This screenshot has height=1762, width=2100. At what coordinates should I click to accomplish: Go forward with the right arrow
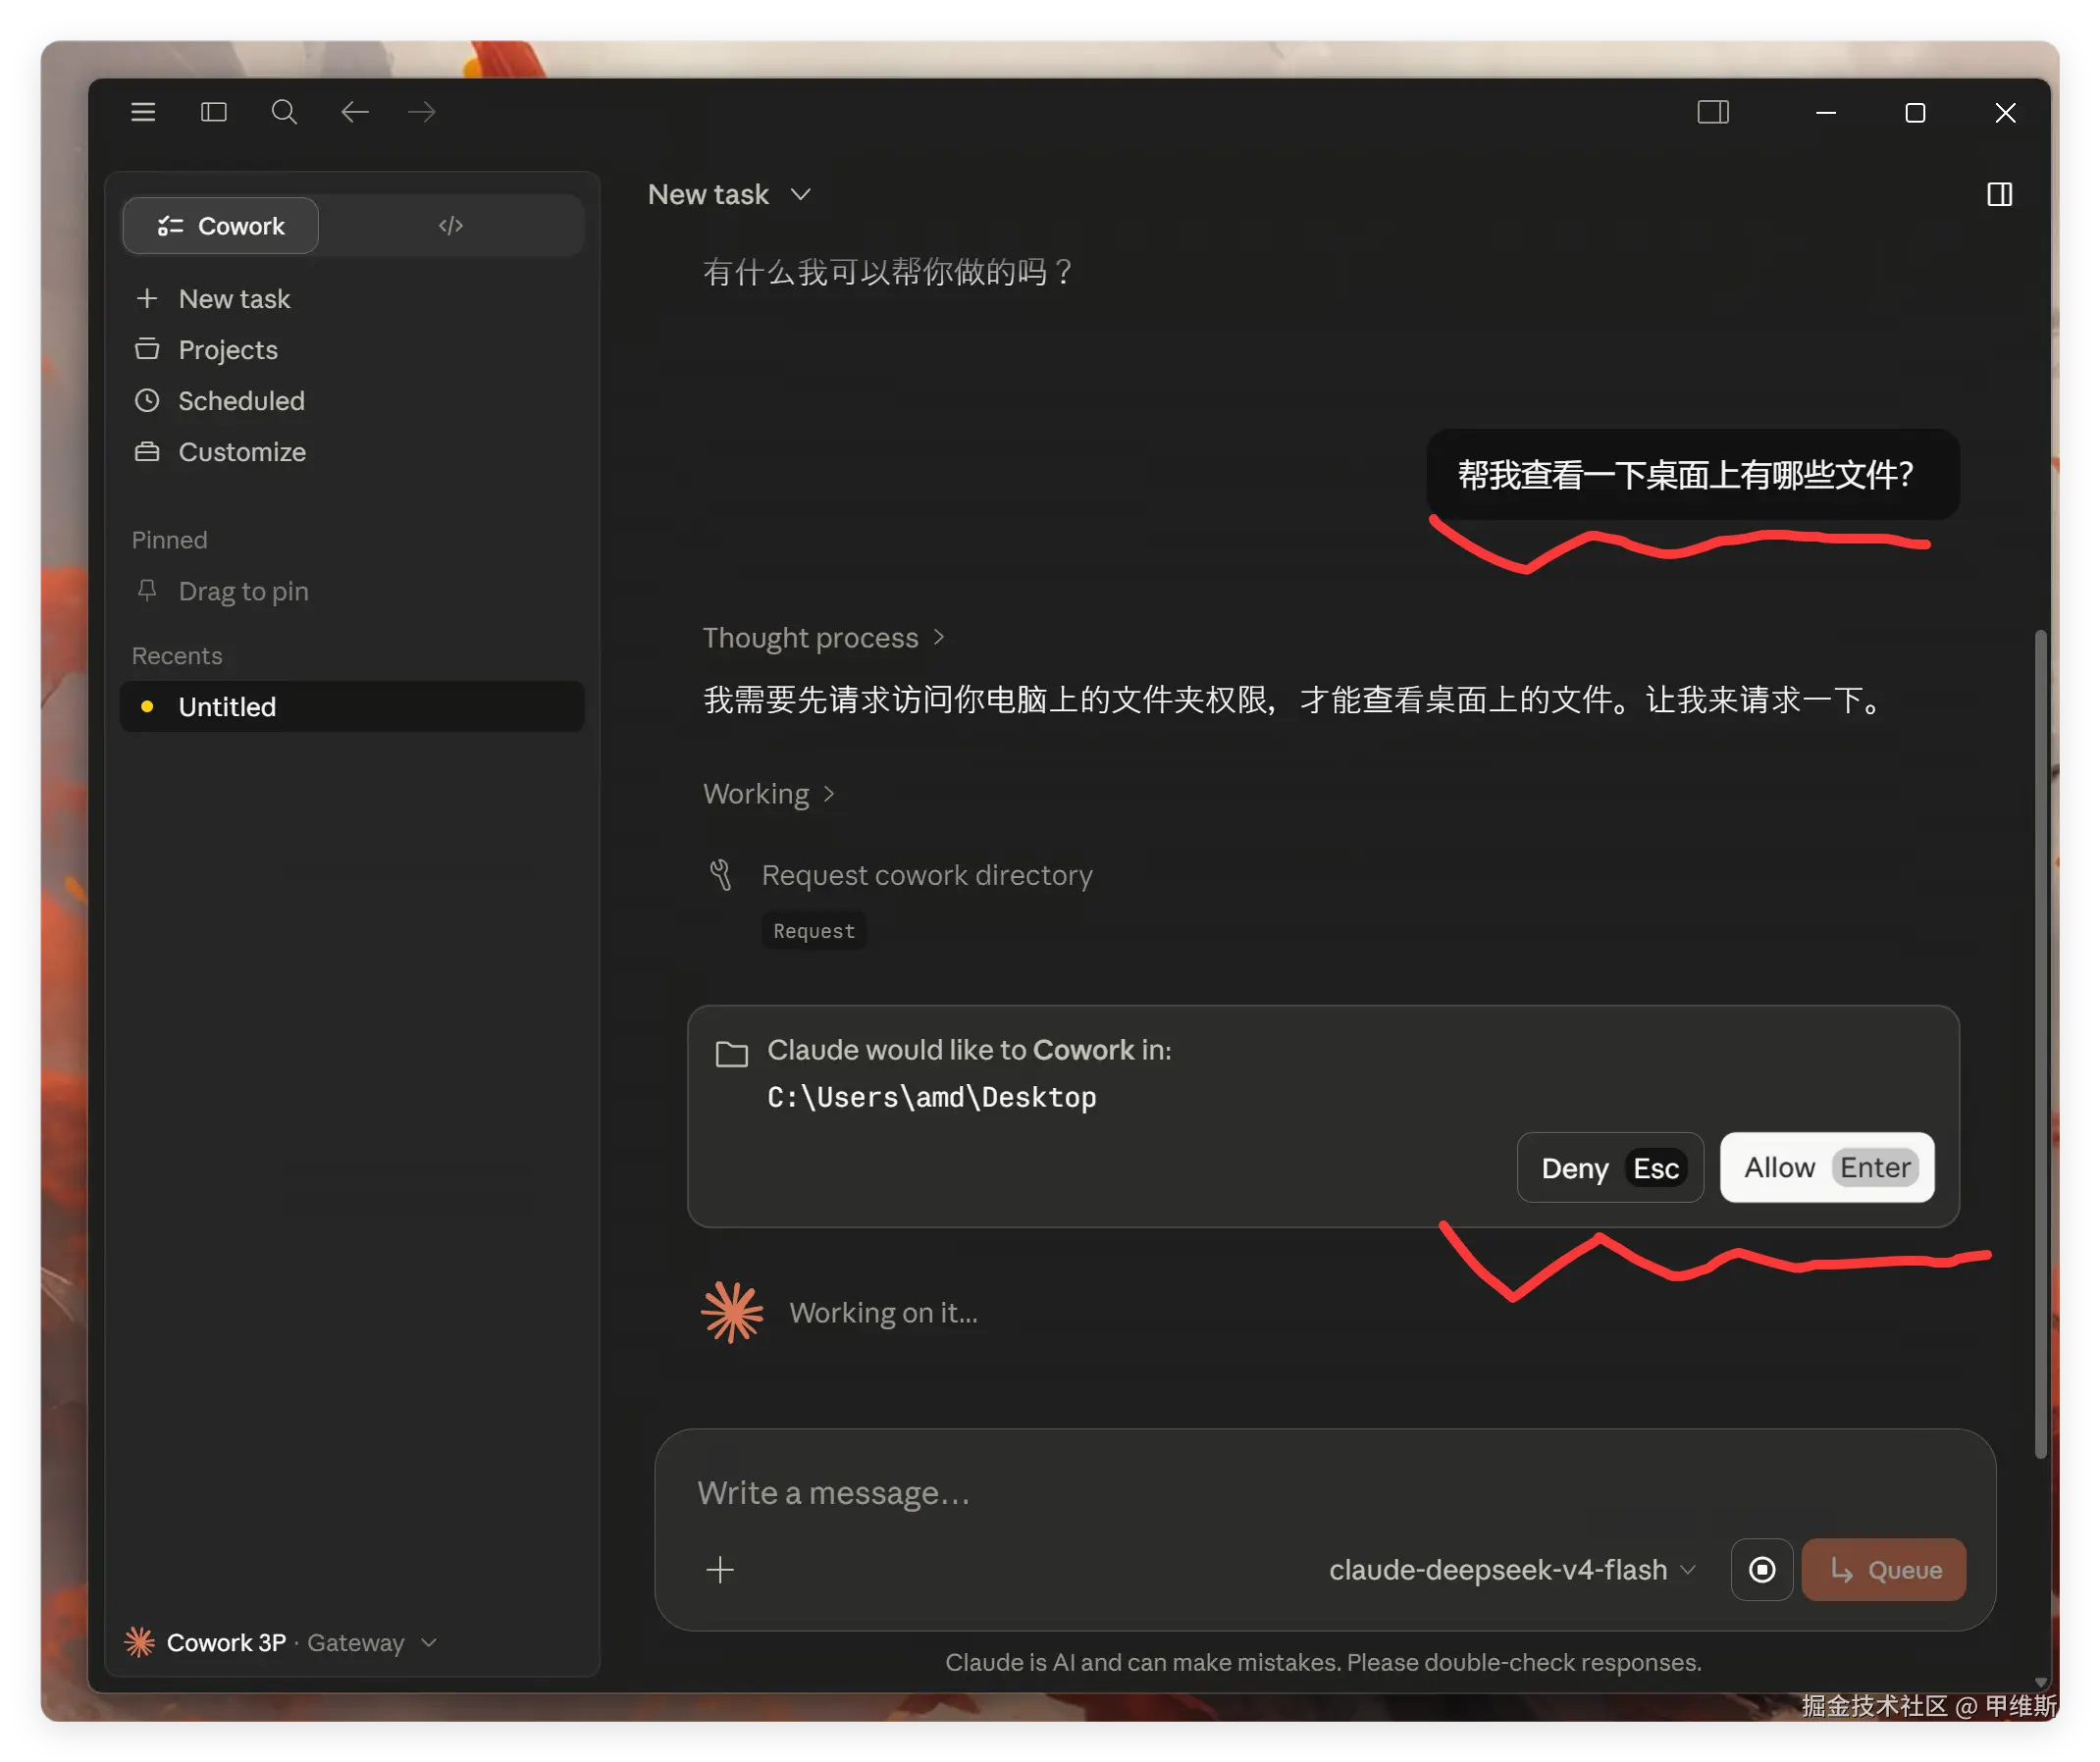[422, 112]
